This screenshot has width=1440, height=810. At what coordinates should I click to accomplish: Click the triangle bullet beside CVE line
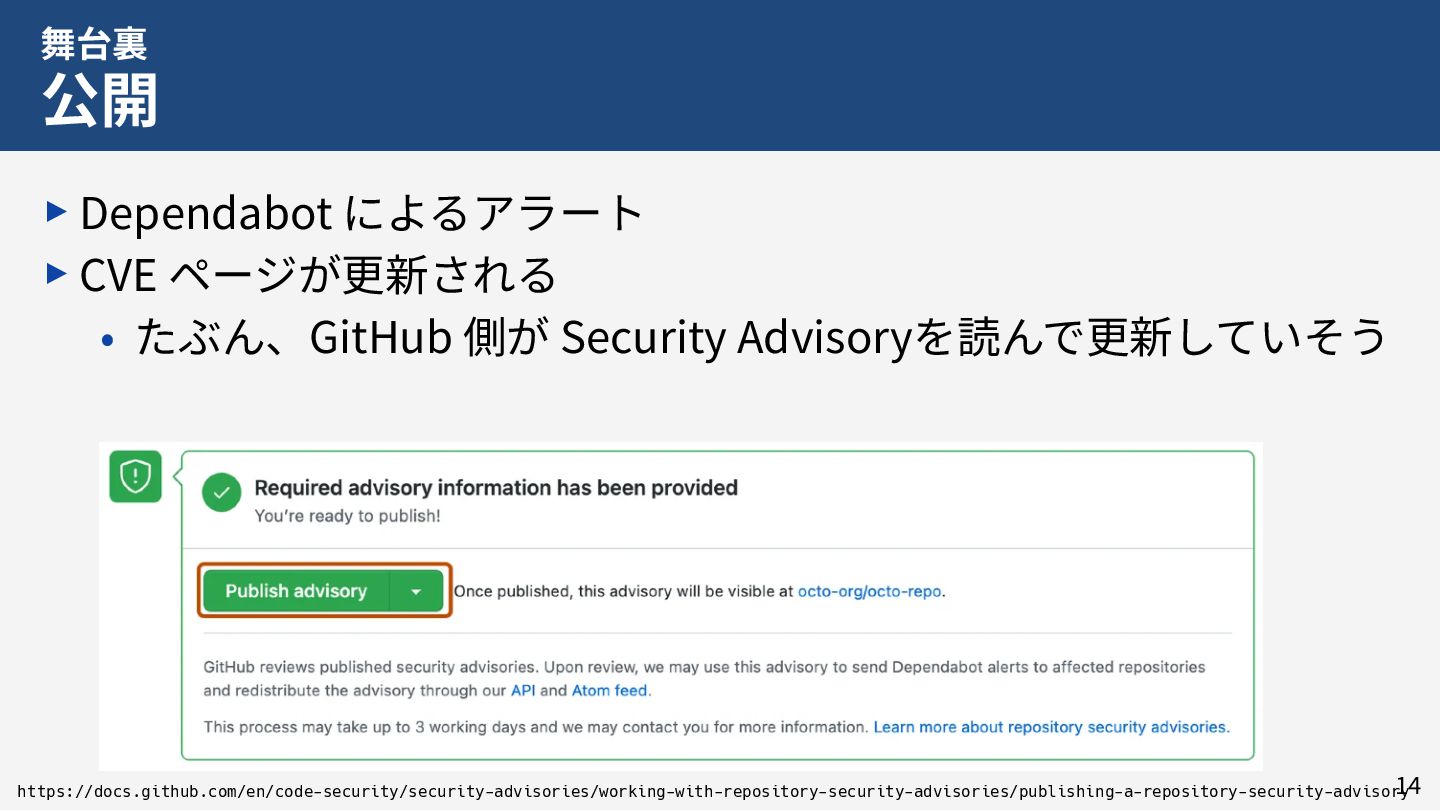point(57,273)
